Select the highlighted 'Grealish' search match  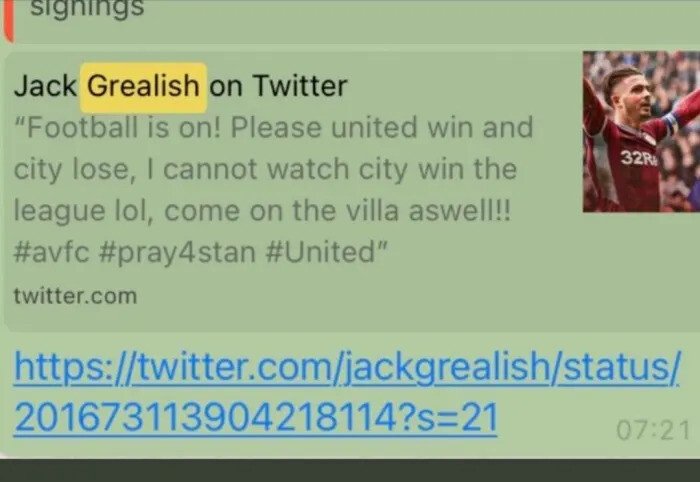143,87
